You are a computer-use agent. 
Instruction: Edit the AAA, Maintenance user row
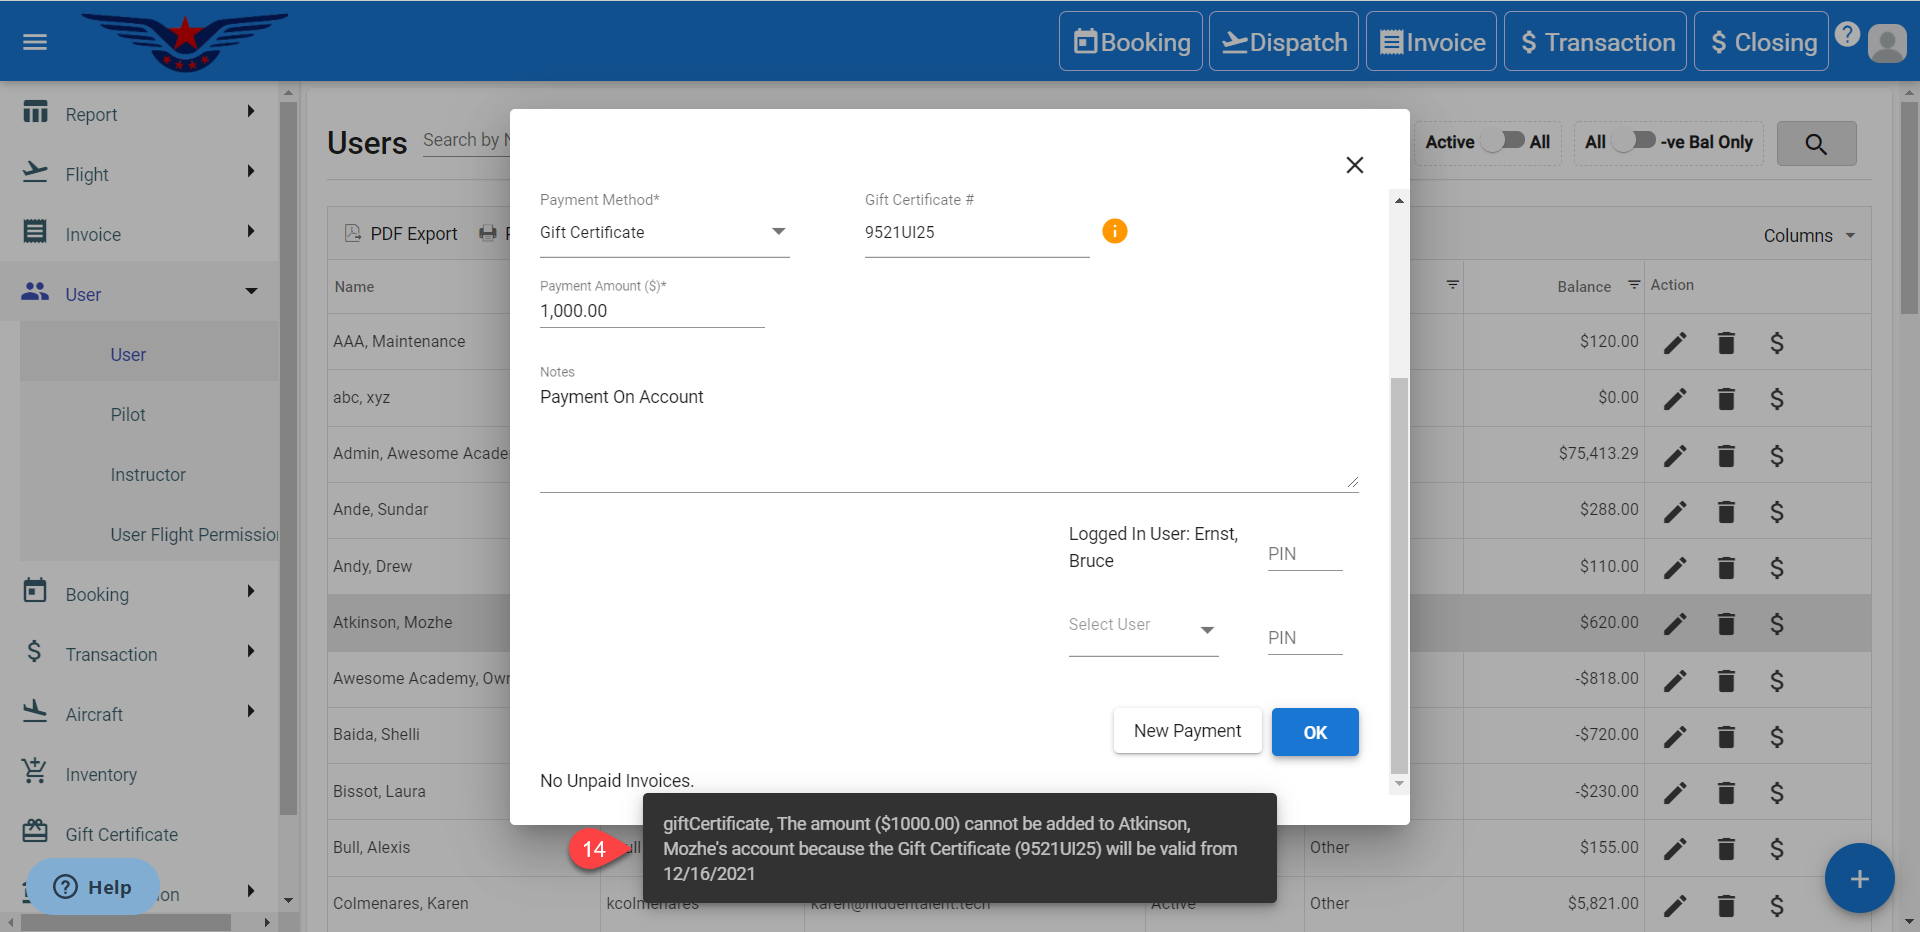pyautogui.click(x=1675, y=343)
